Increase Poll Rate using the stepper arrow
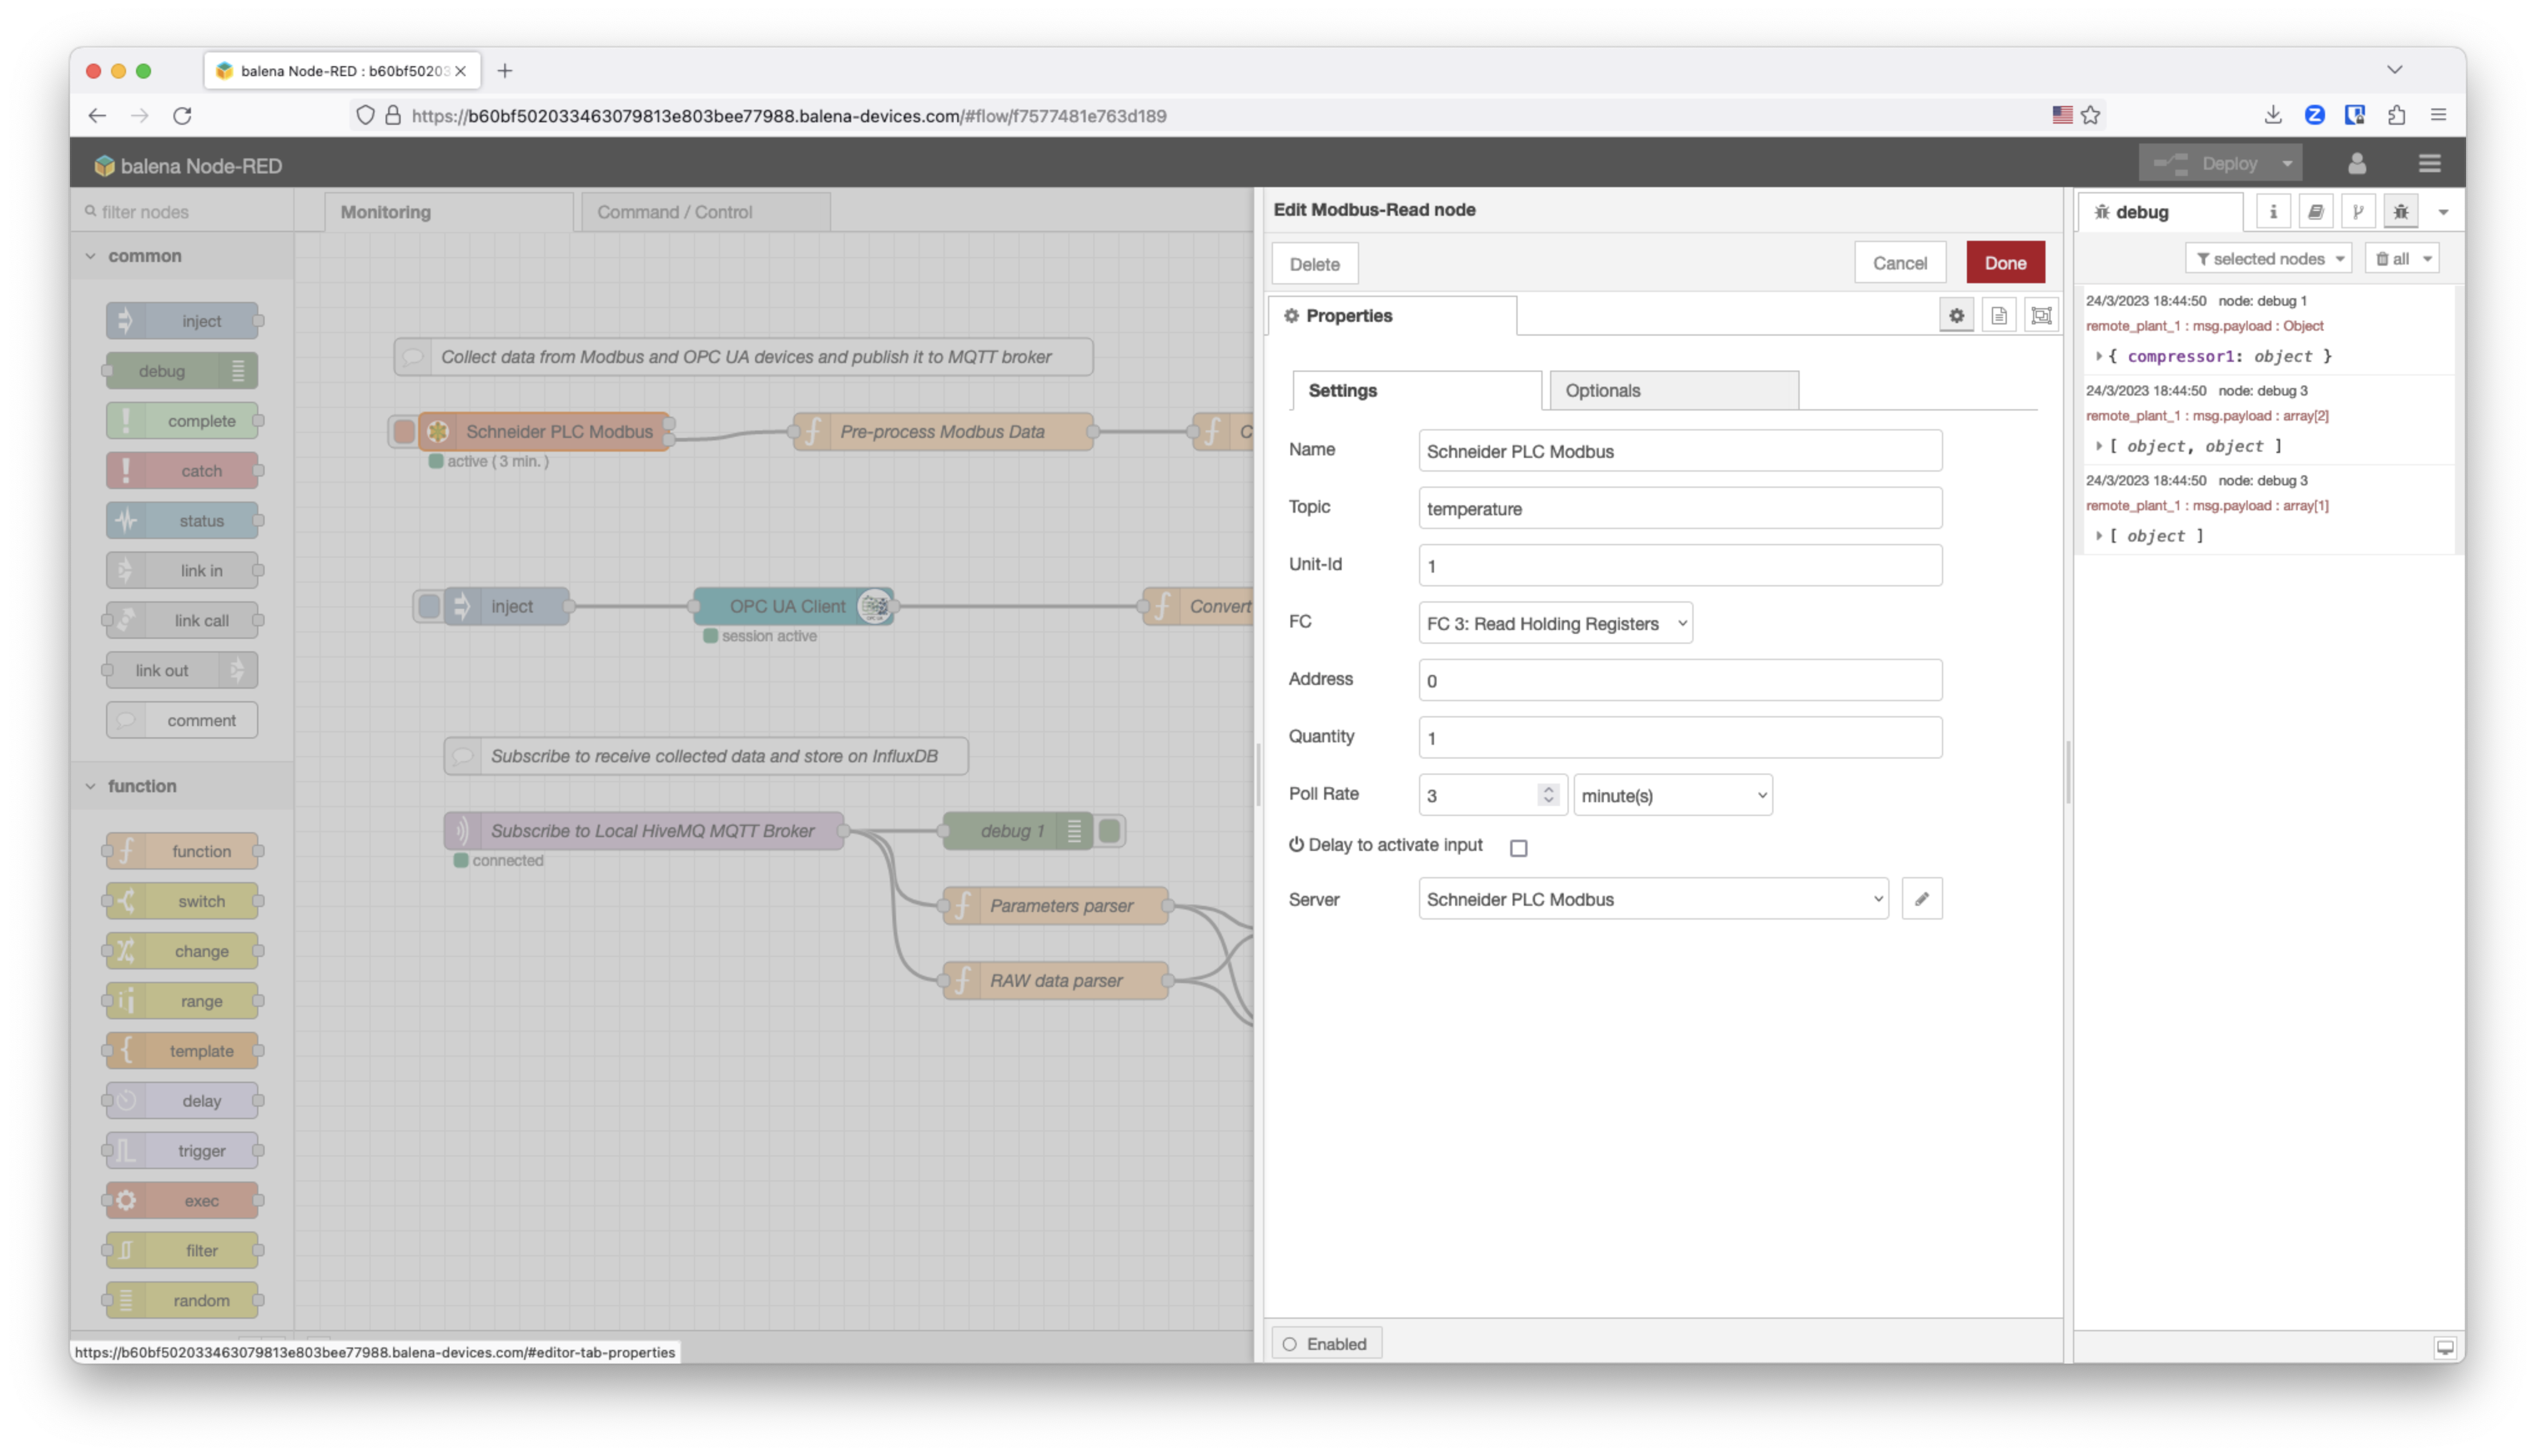The image size is (2536, 1456). click(x=1549, y=789)
